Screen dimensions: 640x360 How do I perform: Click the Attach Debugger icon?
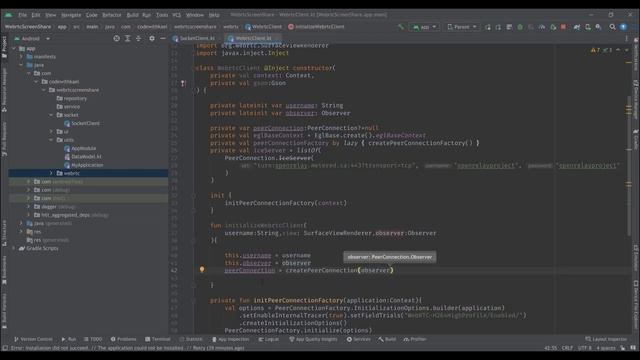(553, 27)
